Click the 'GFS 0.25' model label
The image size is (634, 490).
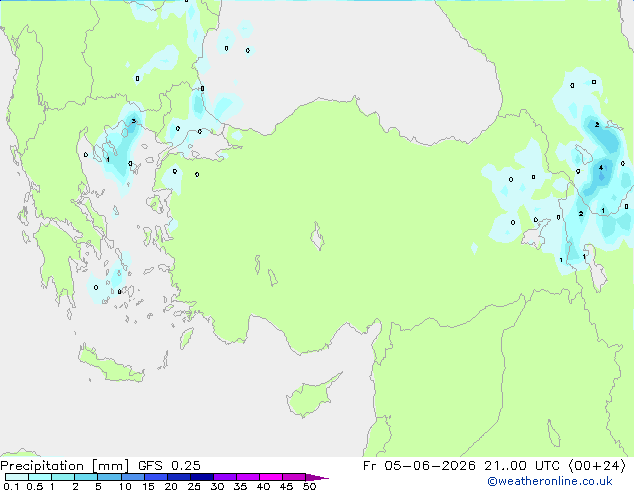(169, 466)
